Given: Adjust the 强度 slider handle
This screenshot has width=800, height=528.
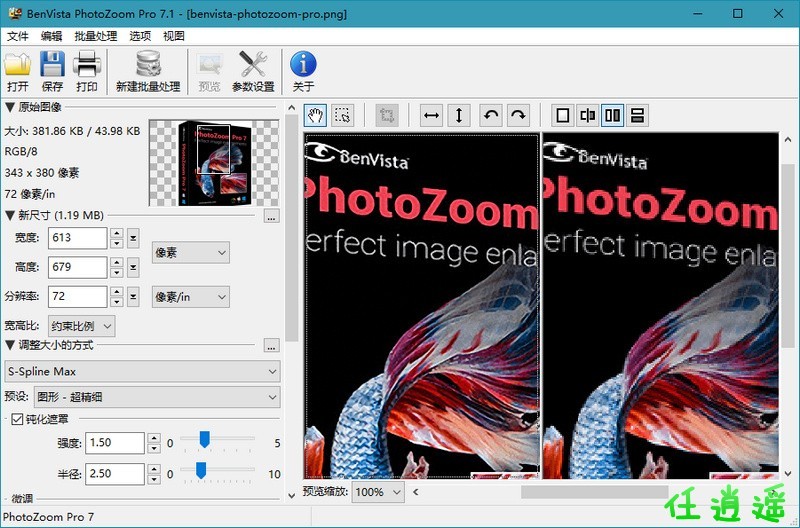Looking at the screenshot, I should [205, 439].
